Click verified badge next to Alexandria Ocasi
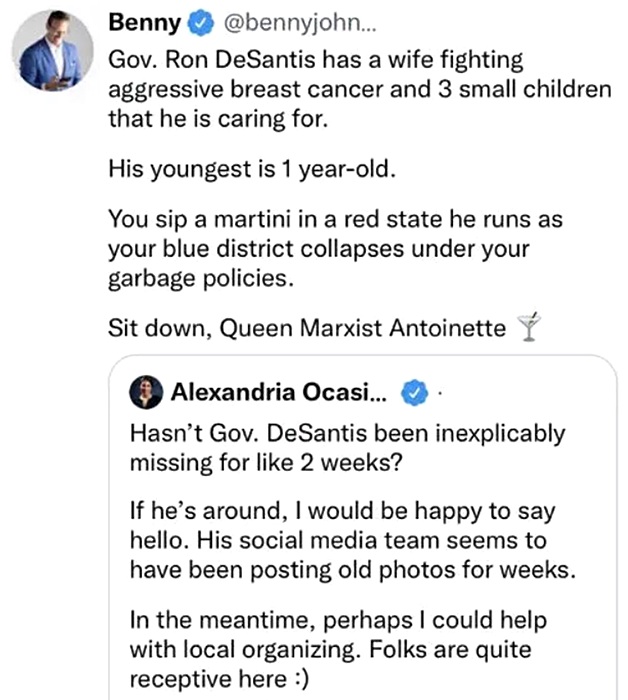The image size is (628, 700). coord(412,393)
